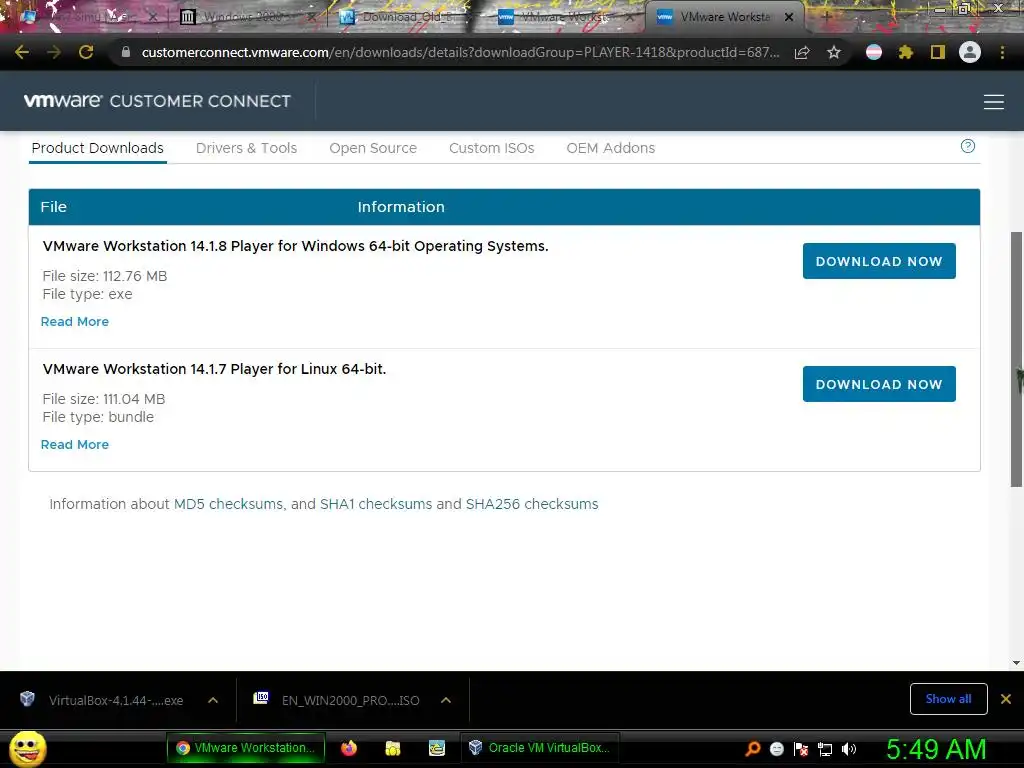Click the address bar URL
This screenshot has width=1024, height=768.
point(460,52)
